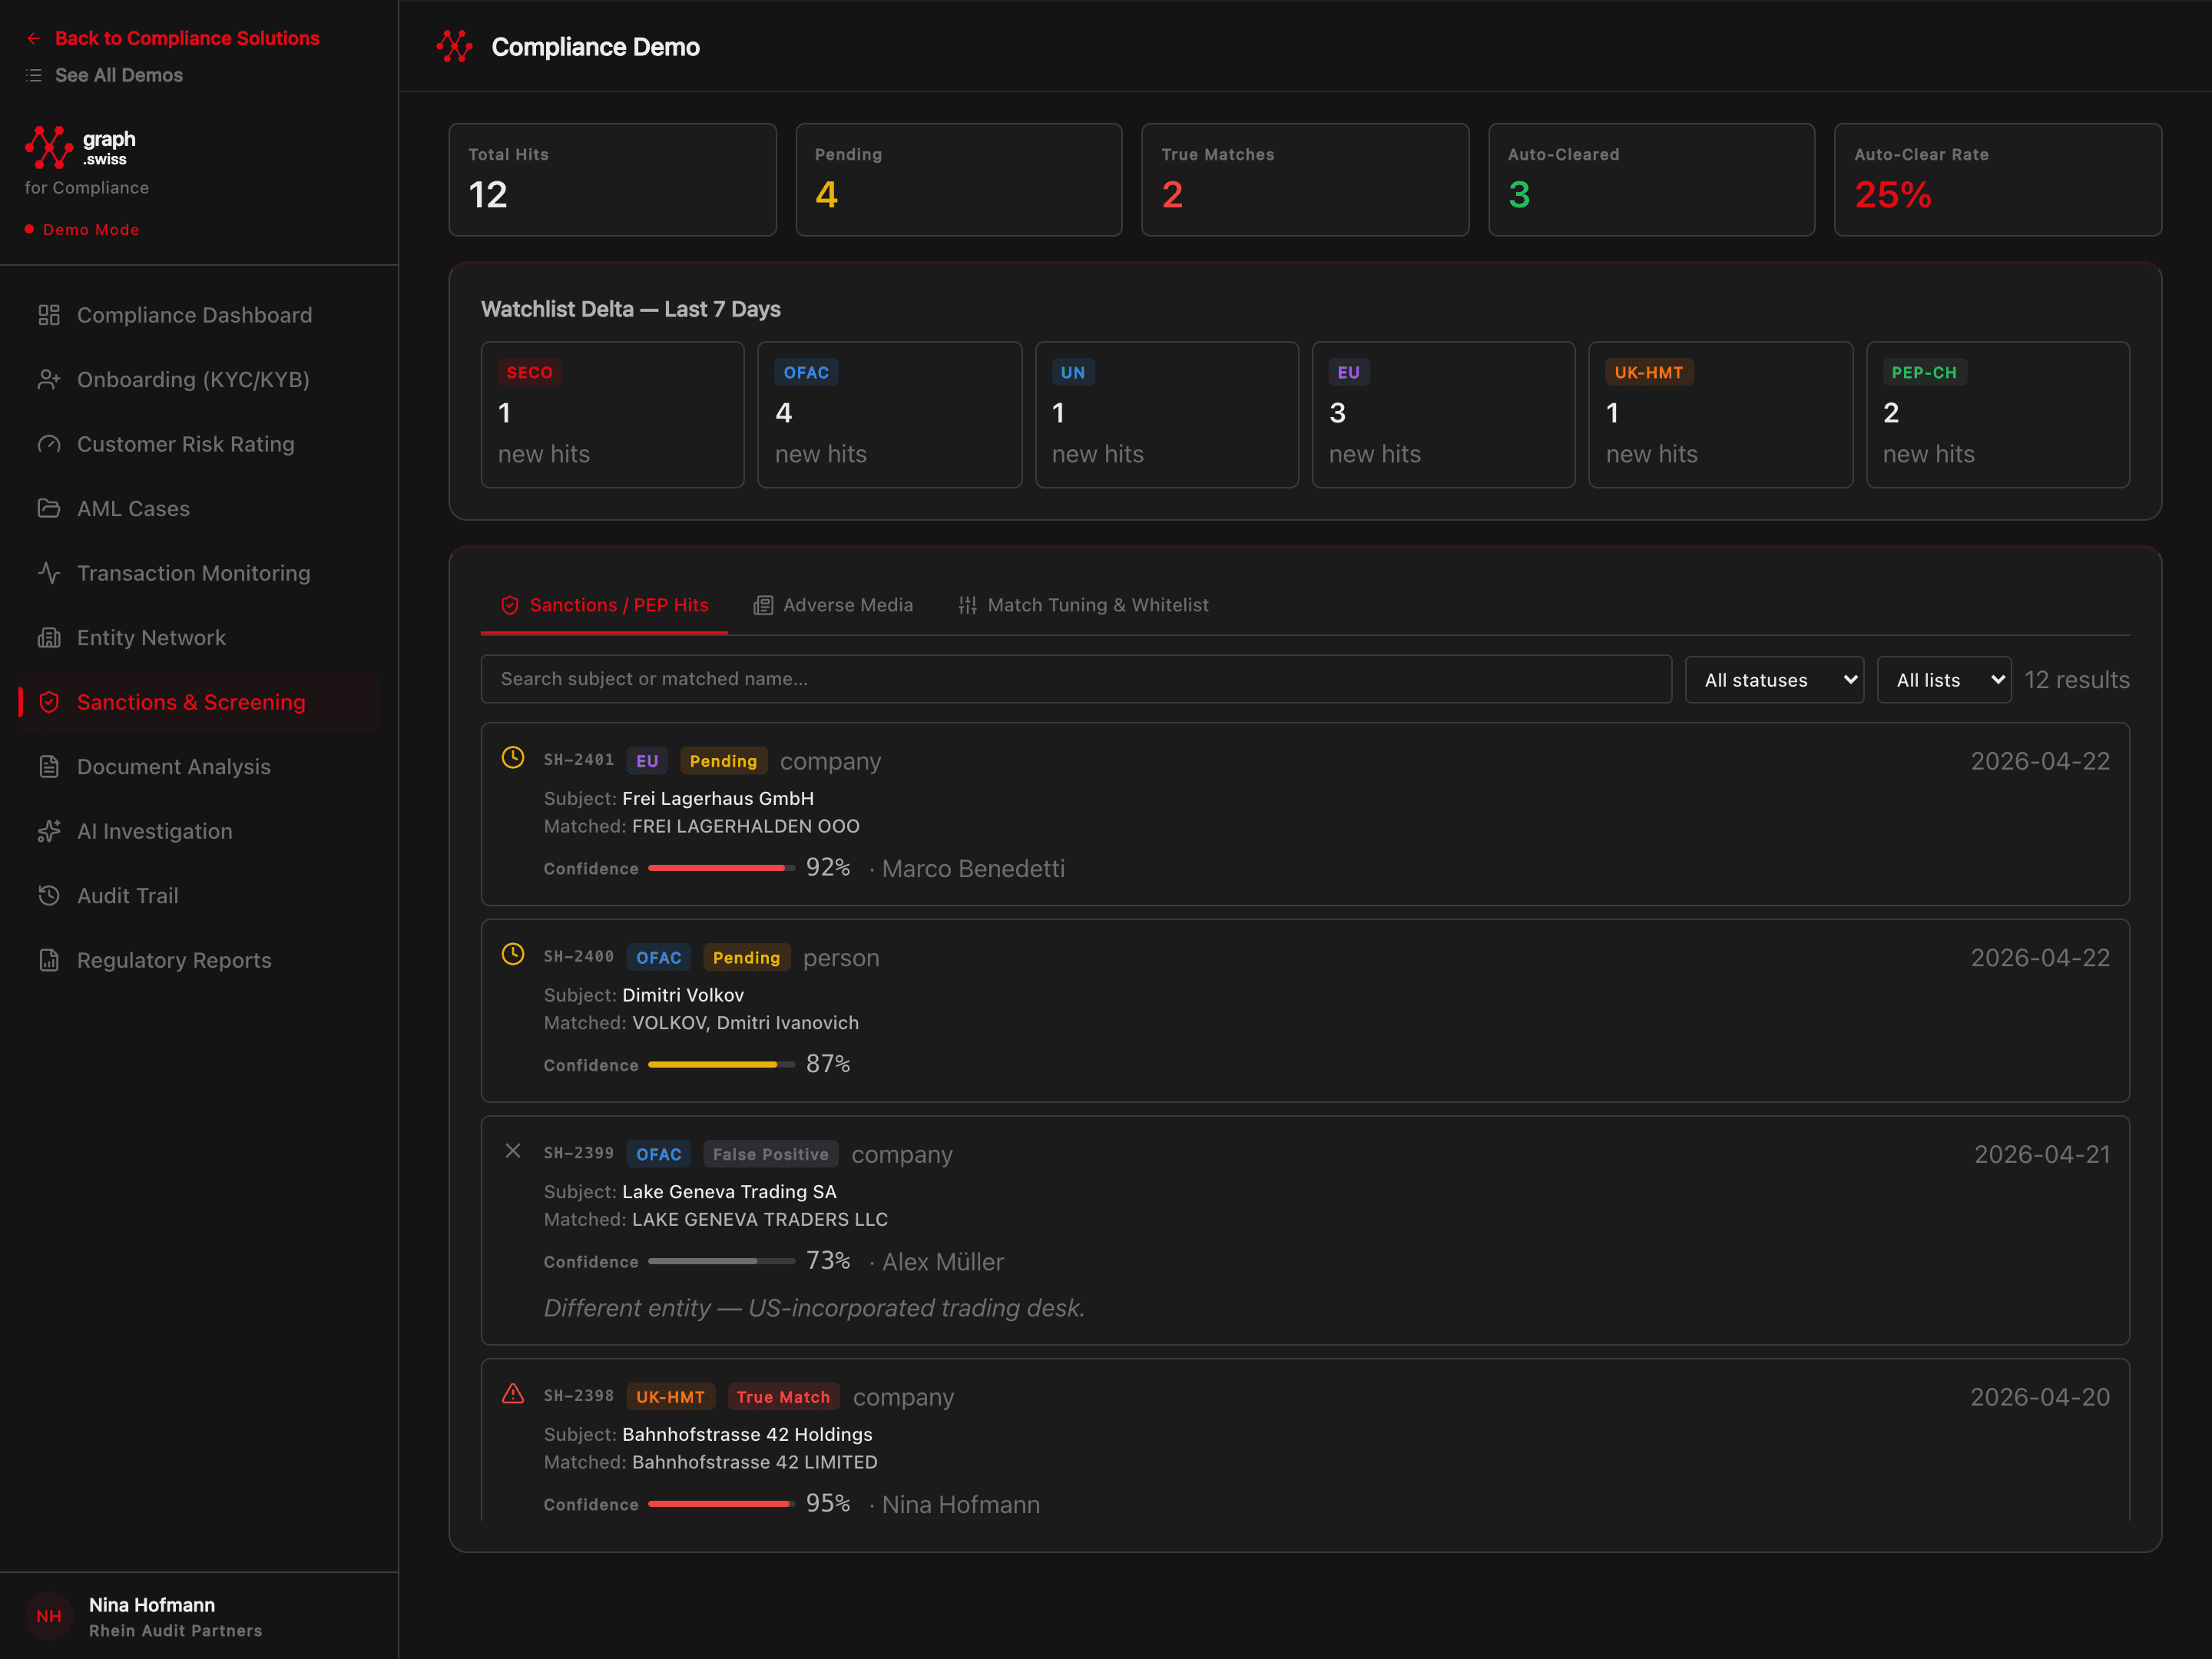Open the All statuses dropdown

1774,680
